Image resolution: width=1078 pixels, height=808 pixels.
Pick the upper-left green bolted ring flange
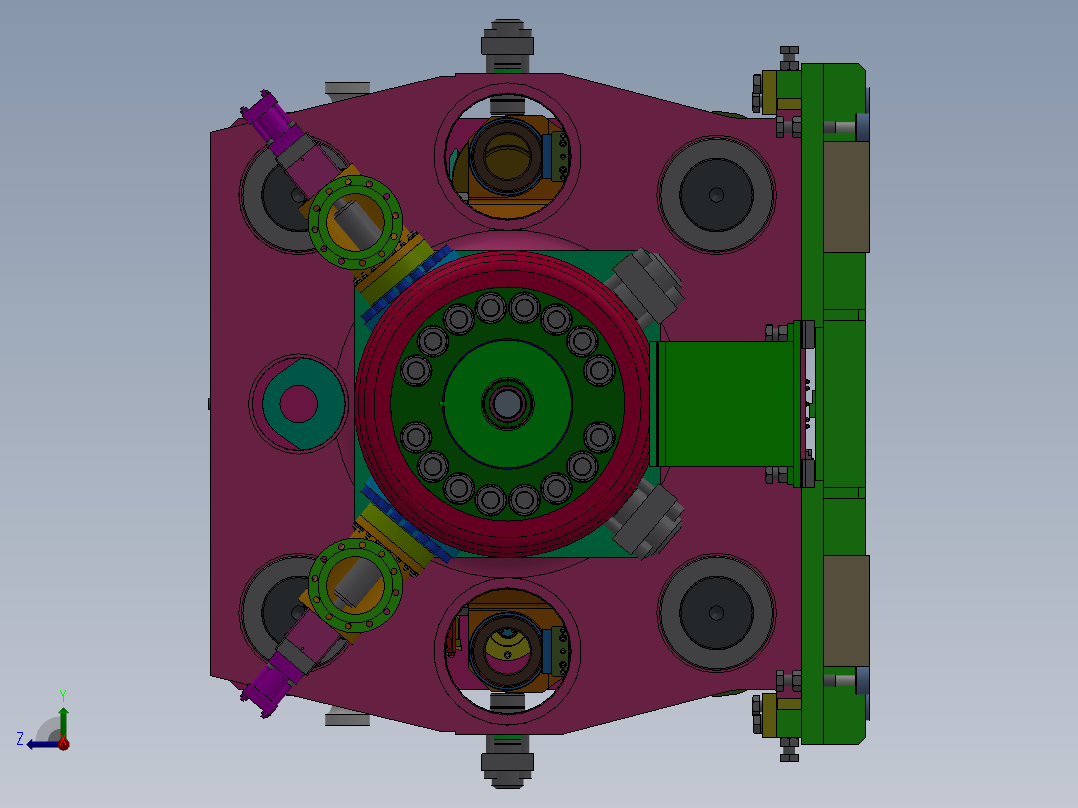tap(355, 222)
